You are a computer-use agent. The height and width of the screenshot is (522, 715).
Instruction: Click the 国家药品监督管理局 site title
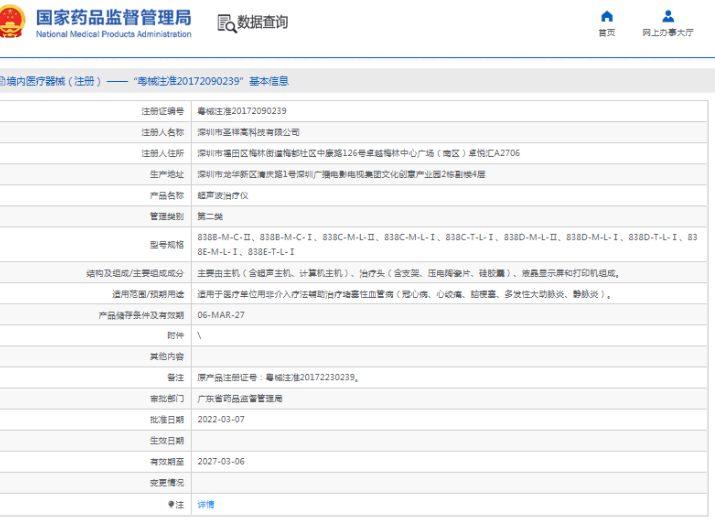pyautogui.click(x=114, y=17)
